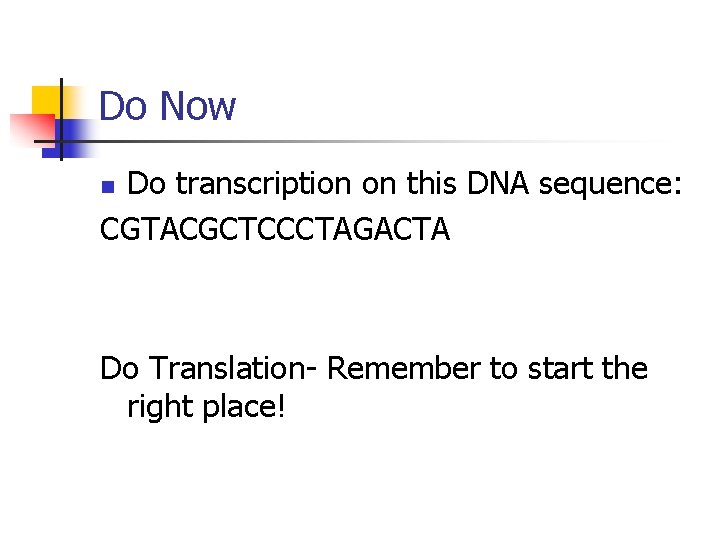Click the word "Now" in slide title
Viewport: 720px width, 540px height.
pos(196,106)
